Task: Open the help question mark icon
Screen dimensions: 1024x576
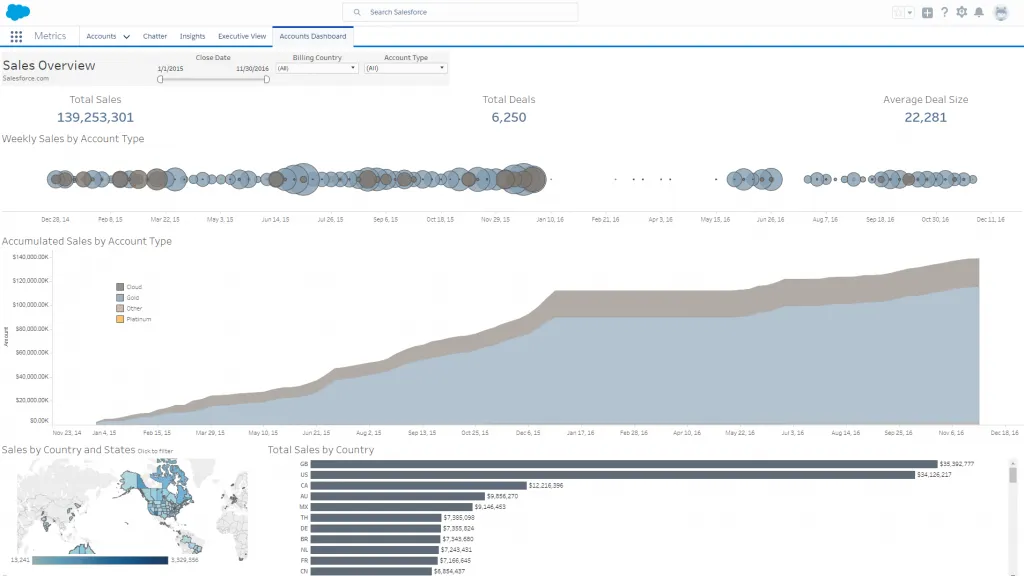Action: click(944, 12)
